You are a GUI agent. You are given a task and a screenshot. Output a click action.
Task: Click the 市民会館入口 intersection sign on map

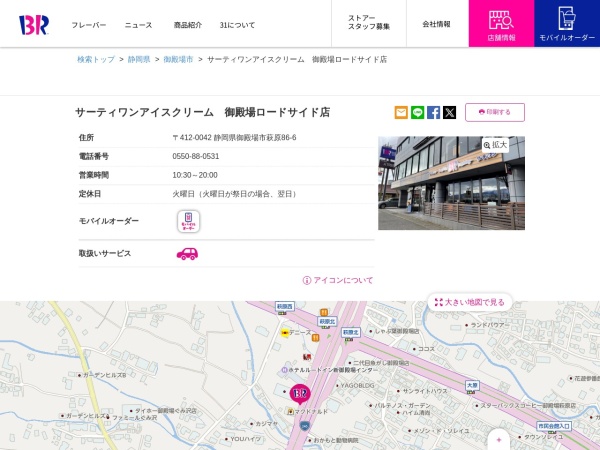(x=554, y=426)
